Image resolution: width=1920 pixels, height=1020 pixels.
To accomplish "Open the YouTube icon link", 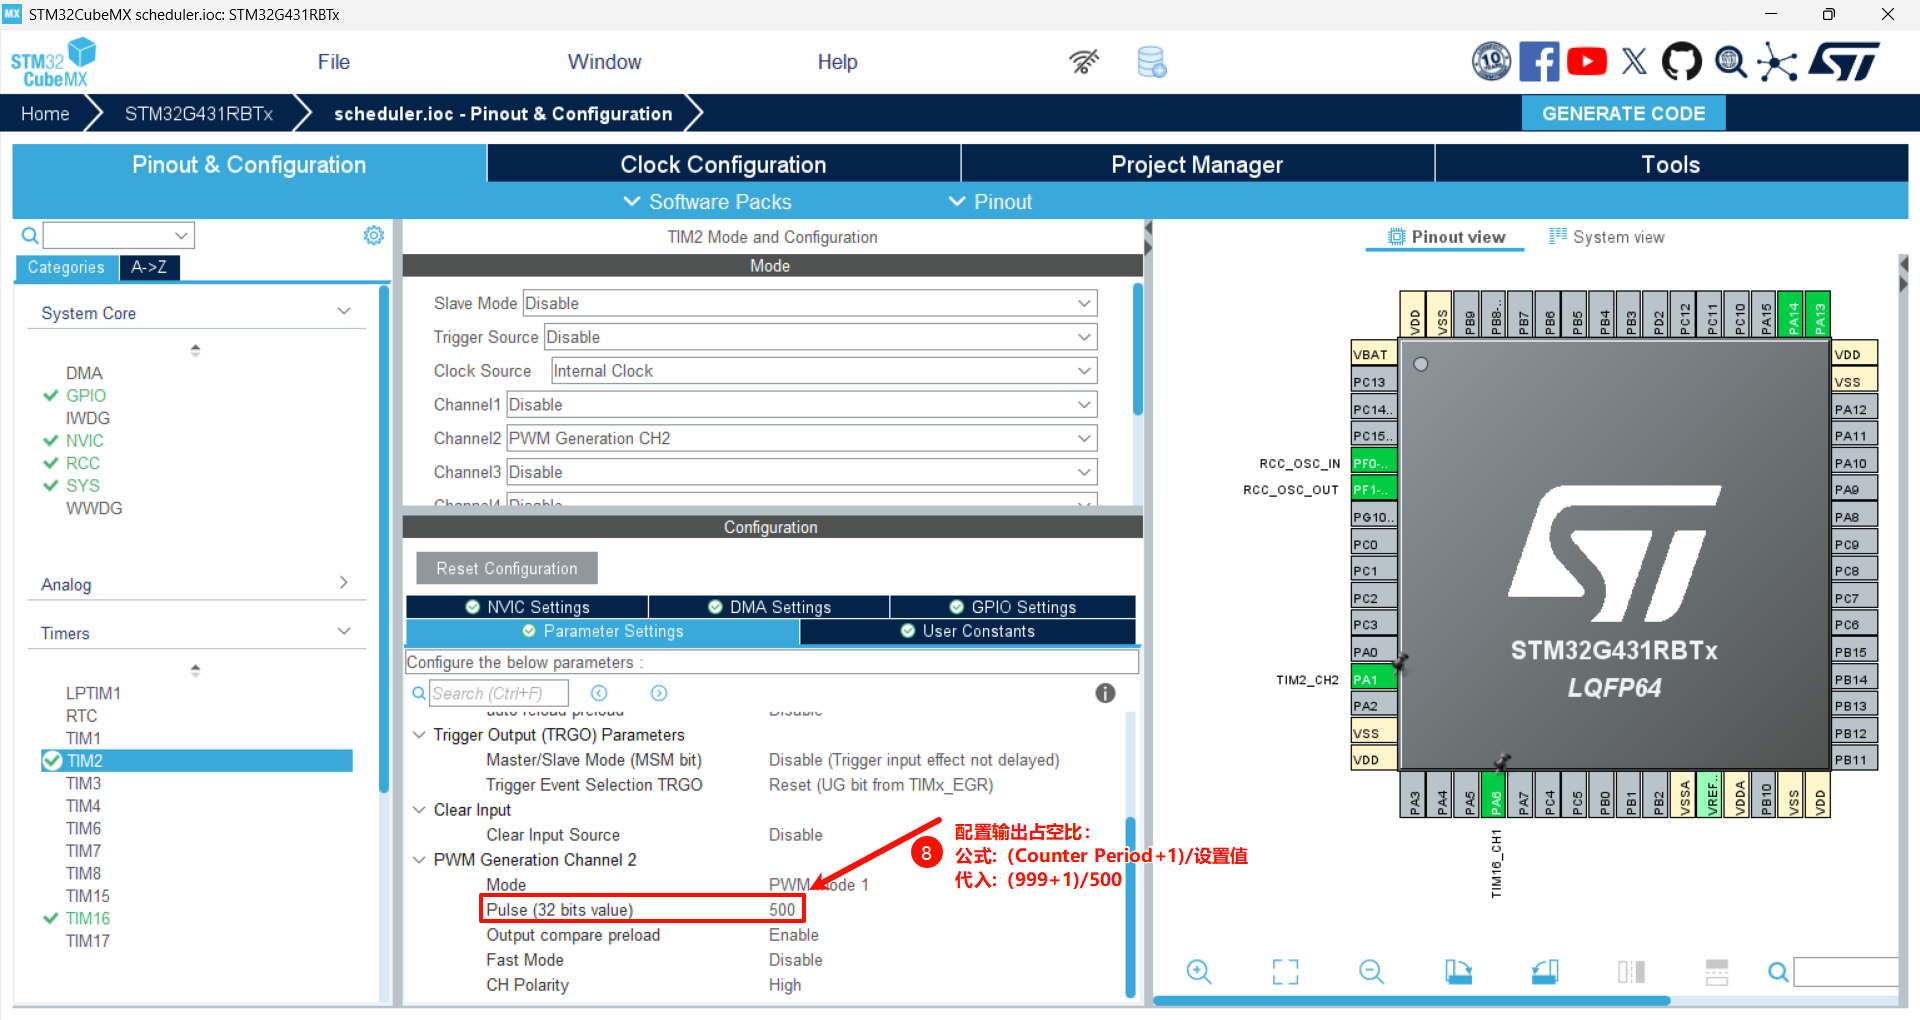I will (1587, 62).
